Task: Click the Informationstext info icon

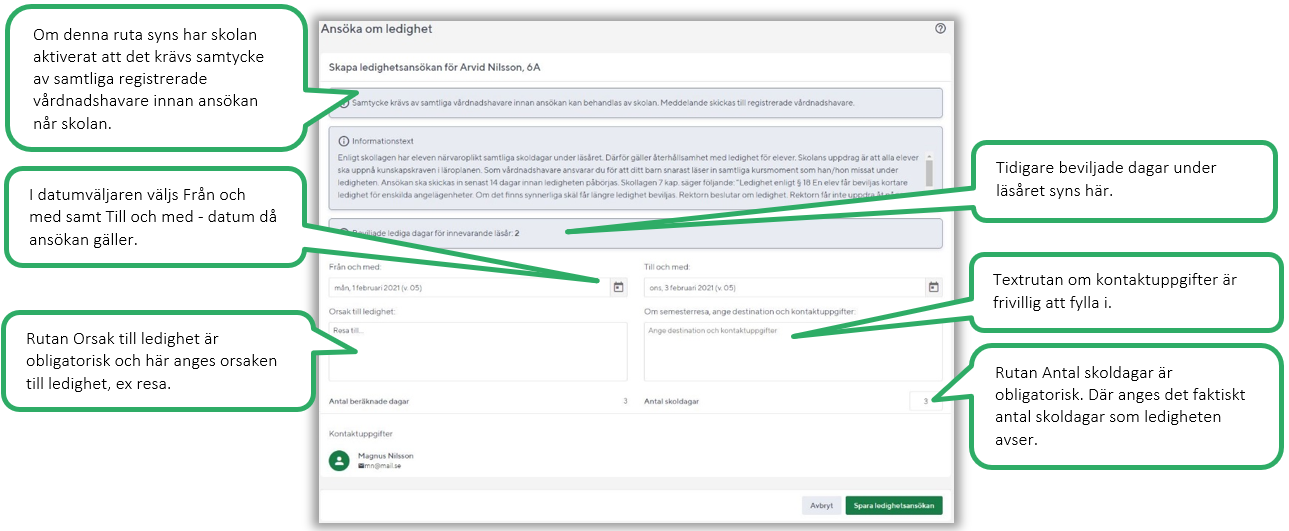Action: tap(344, 141)
